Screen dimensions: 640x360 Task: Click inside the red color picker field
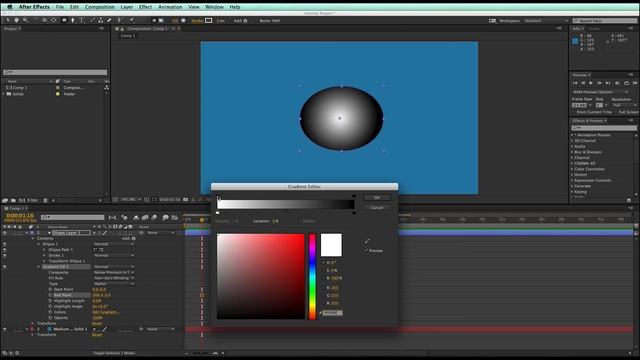tap(260, 276)
